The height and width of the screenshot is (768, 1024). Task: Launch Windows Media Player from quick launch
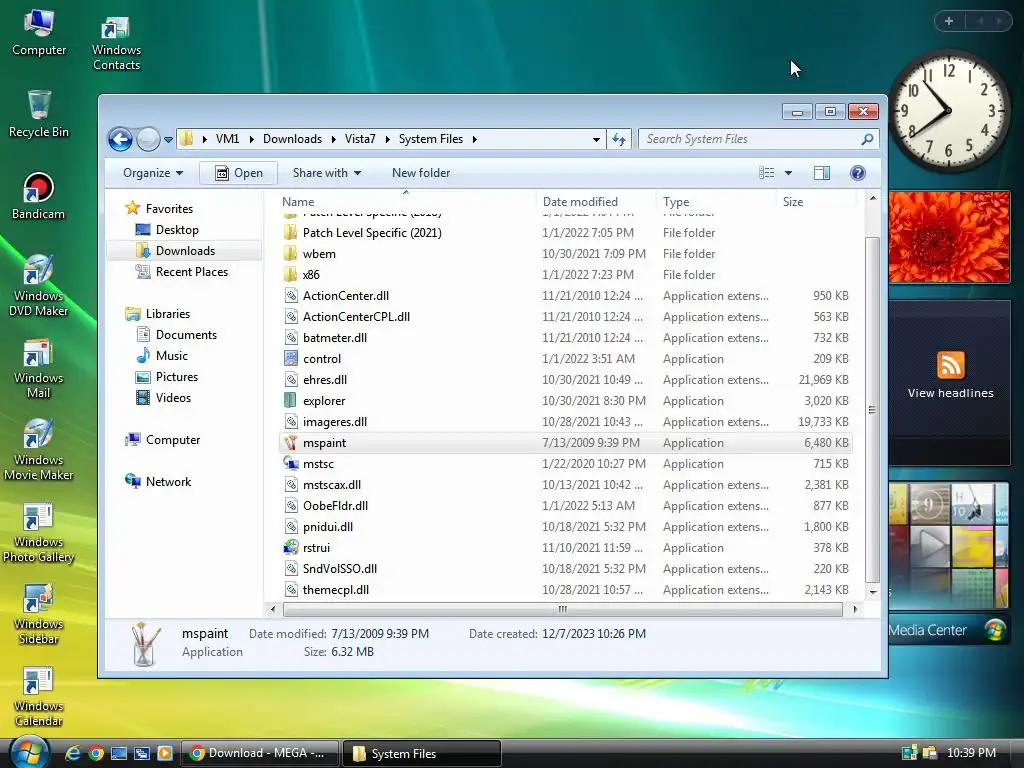(165, 753)
